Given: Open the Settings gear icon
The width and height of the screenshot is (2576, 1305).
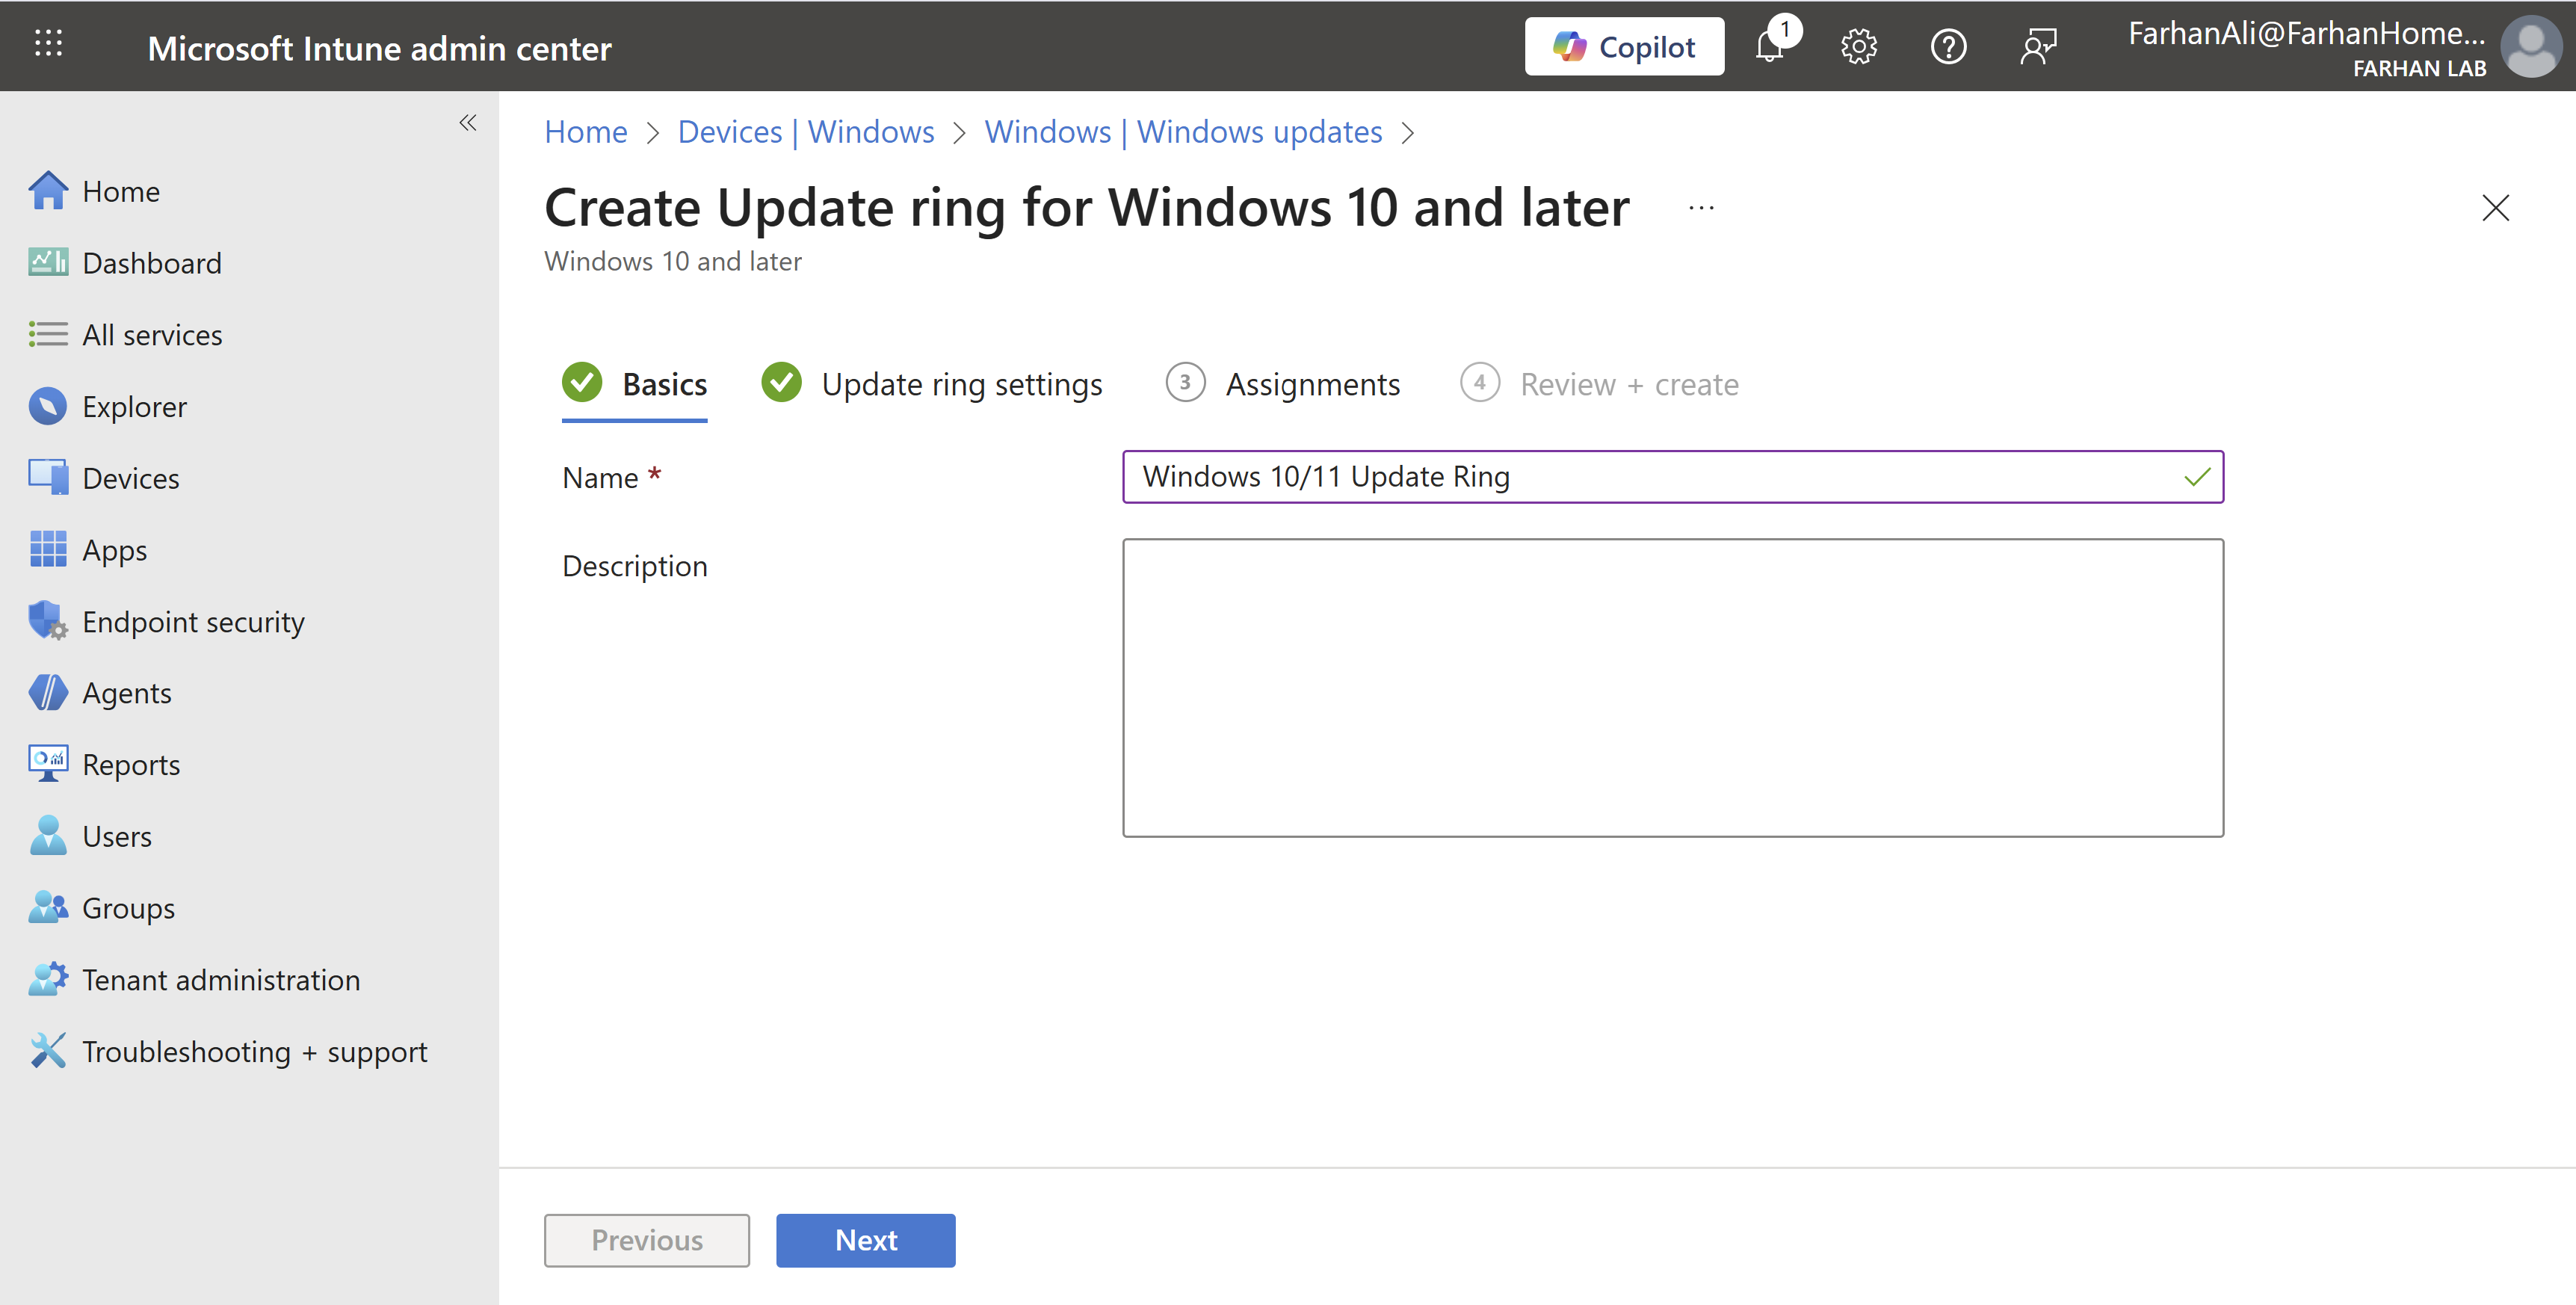Looking at the screenshot, I should pos(1859,47).
